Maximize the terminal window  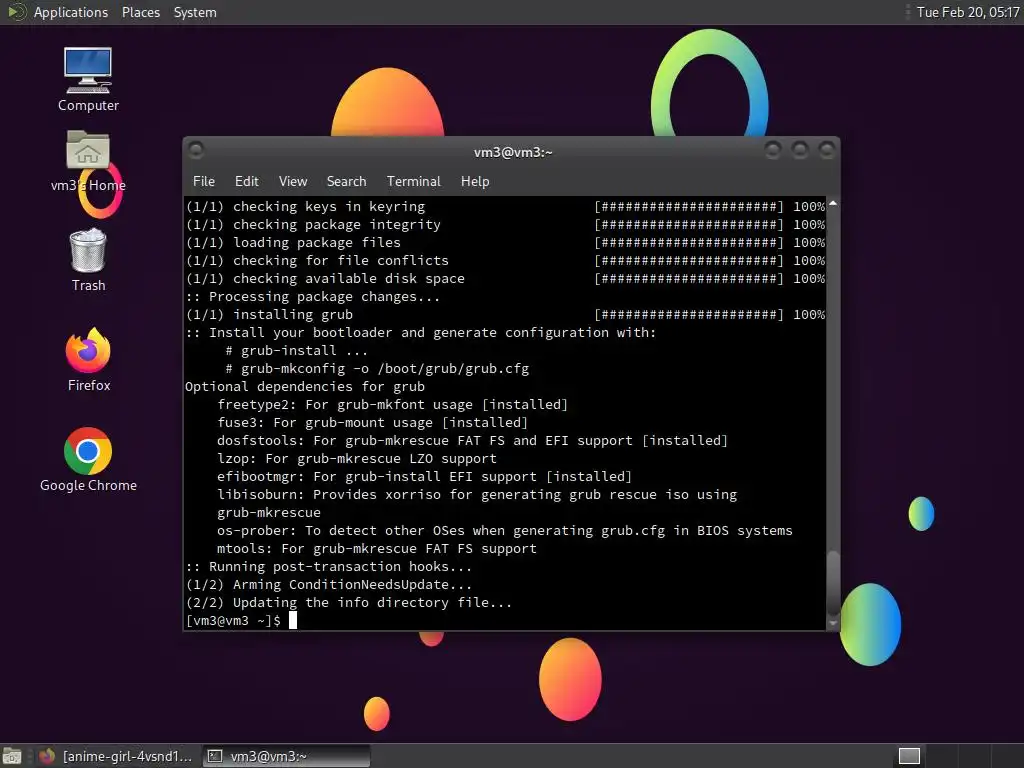click(800, 150)
